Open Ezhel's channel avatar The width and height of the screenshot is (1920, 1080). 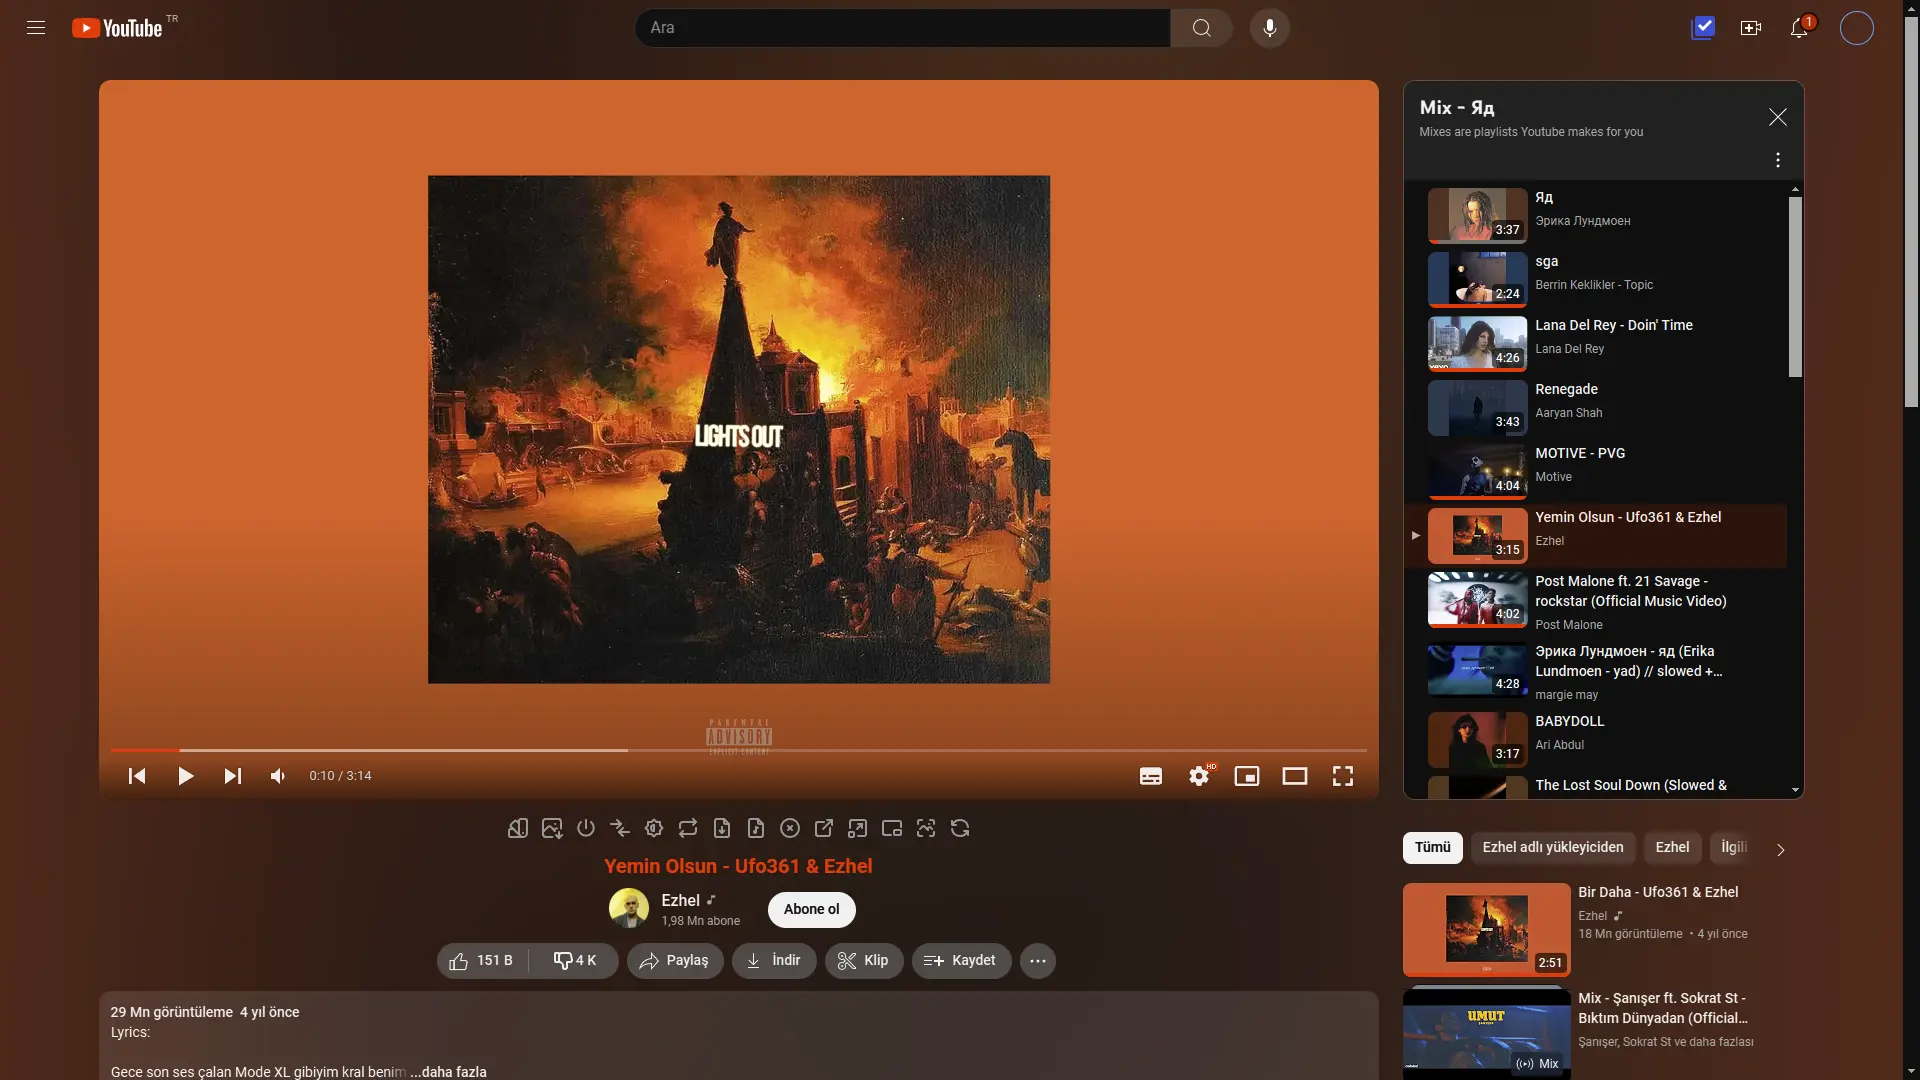click(x=629, y=909)
